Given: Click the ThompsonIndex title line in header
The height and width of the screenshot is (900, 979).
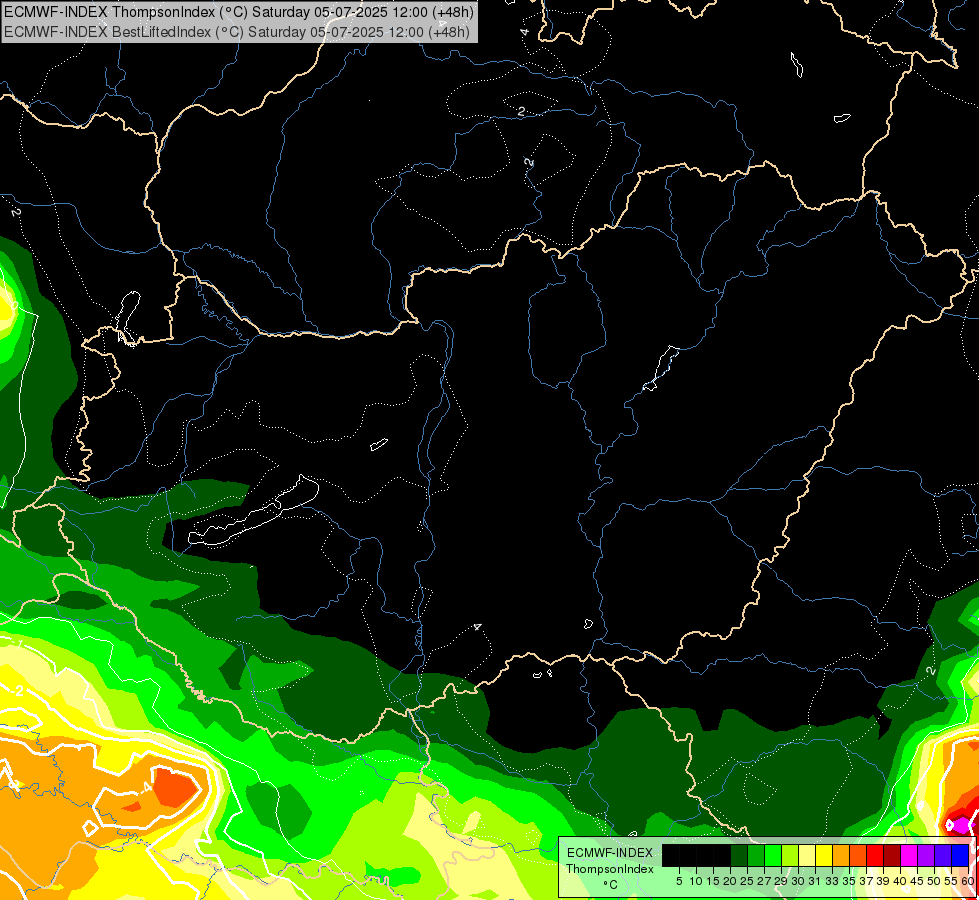Looking at the screenshot, I should coord(238,12).
